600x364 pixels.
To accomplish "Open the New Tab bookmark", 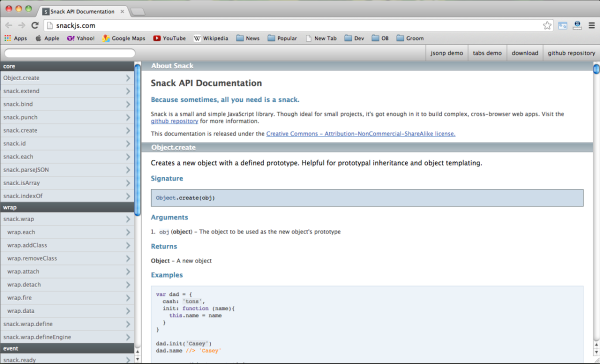I will tap(321, 38).
